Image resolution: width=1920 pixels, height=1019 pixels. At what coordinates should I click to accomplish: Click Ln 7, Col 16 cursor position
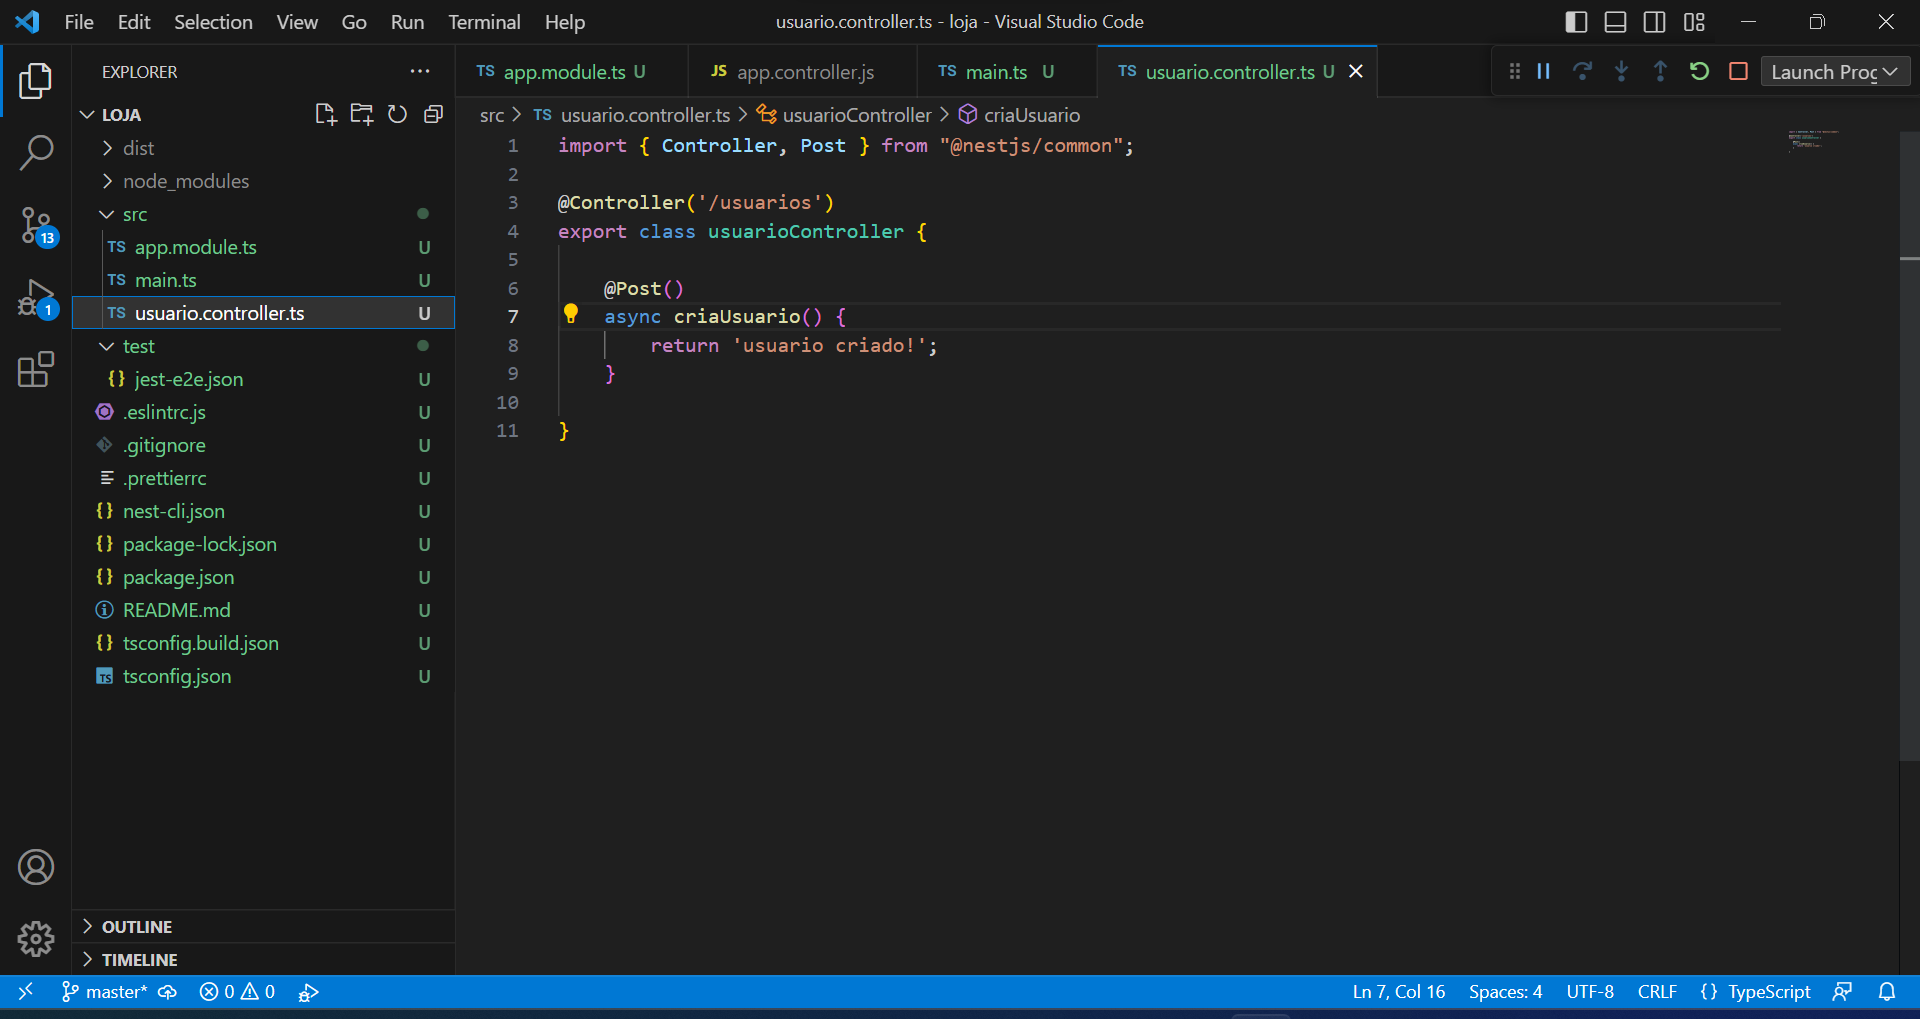(x=1398, y=991)
